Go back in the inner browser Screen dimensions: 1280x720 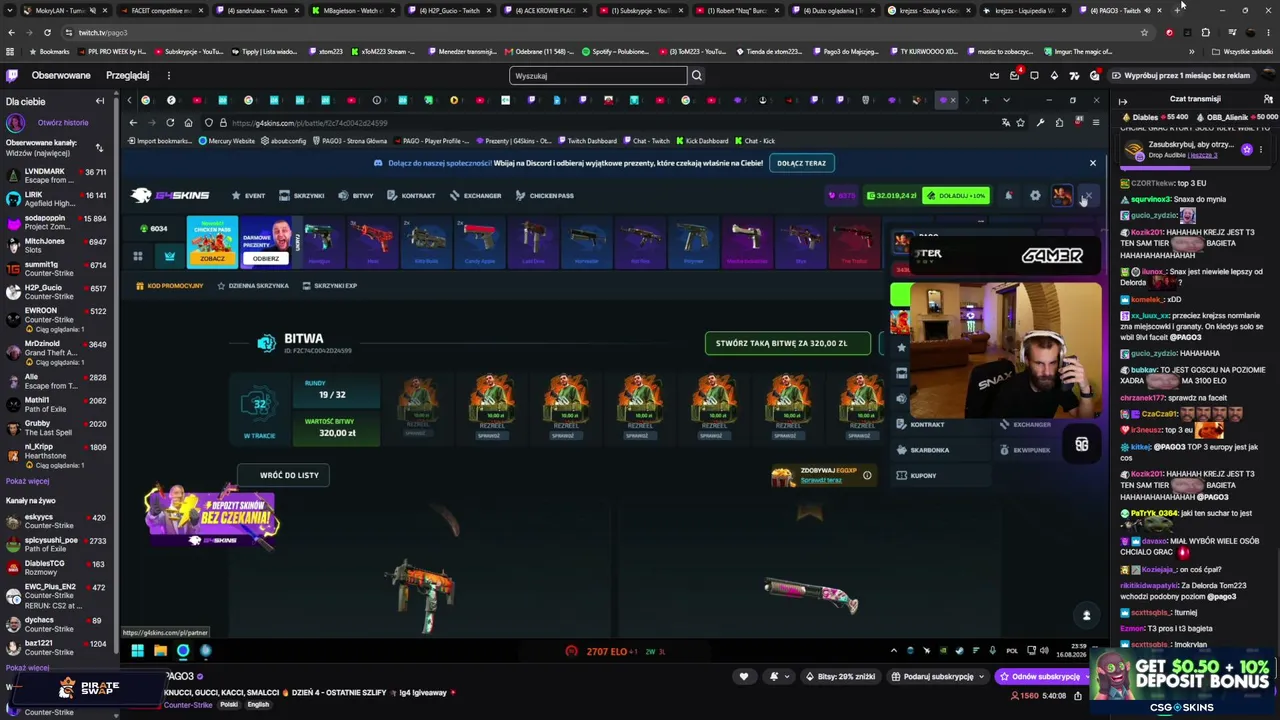tap(133, 123)
